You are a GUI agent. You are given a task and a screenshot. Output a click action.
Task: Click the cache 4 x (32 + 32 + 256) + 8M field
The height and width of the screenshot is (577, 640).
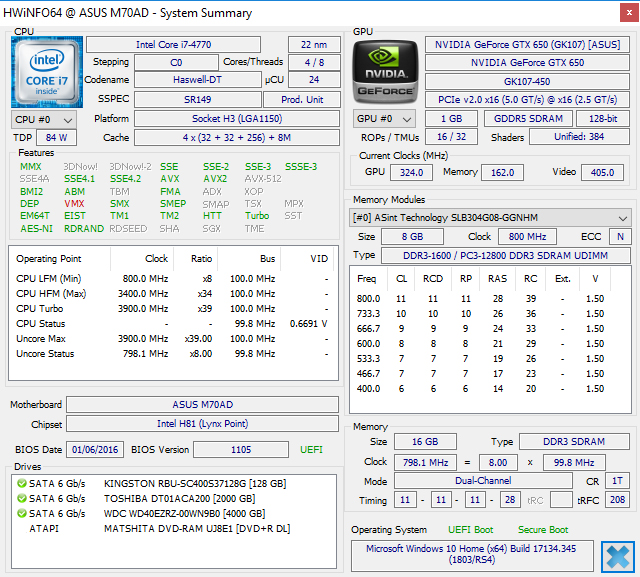(x=237, y=138)
